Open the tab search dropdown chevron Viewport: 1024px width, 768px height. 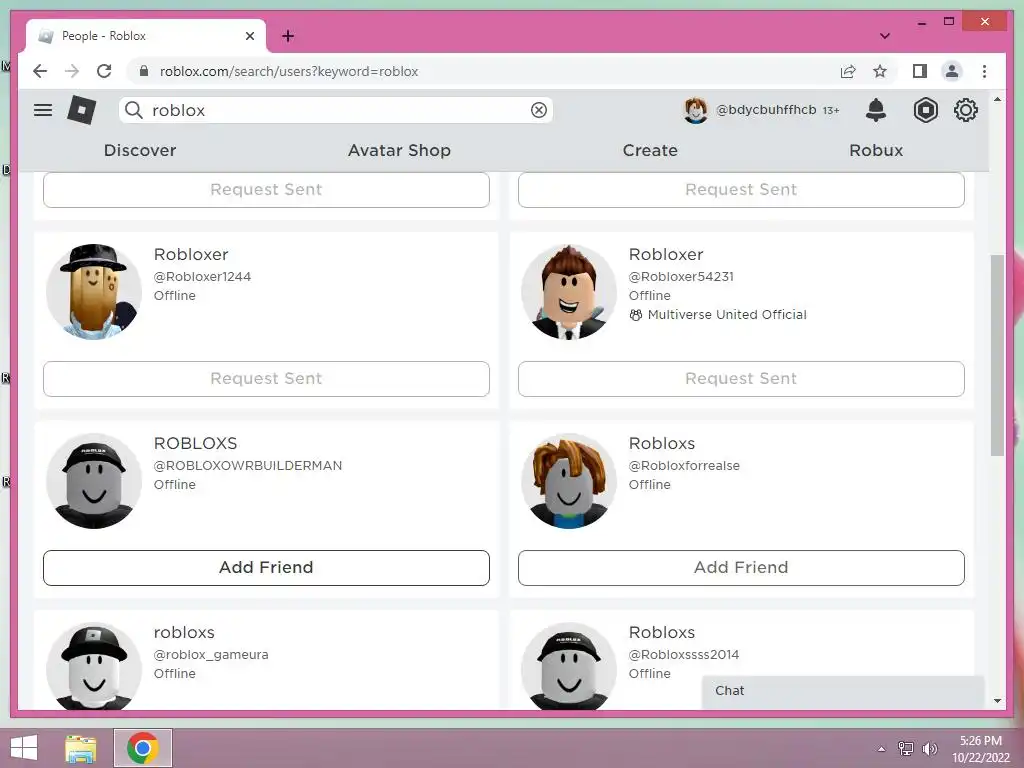click(x=884, y=36)
